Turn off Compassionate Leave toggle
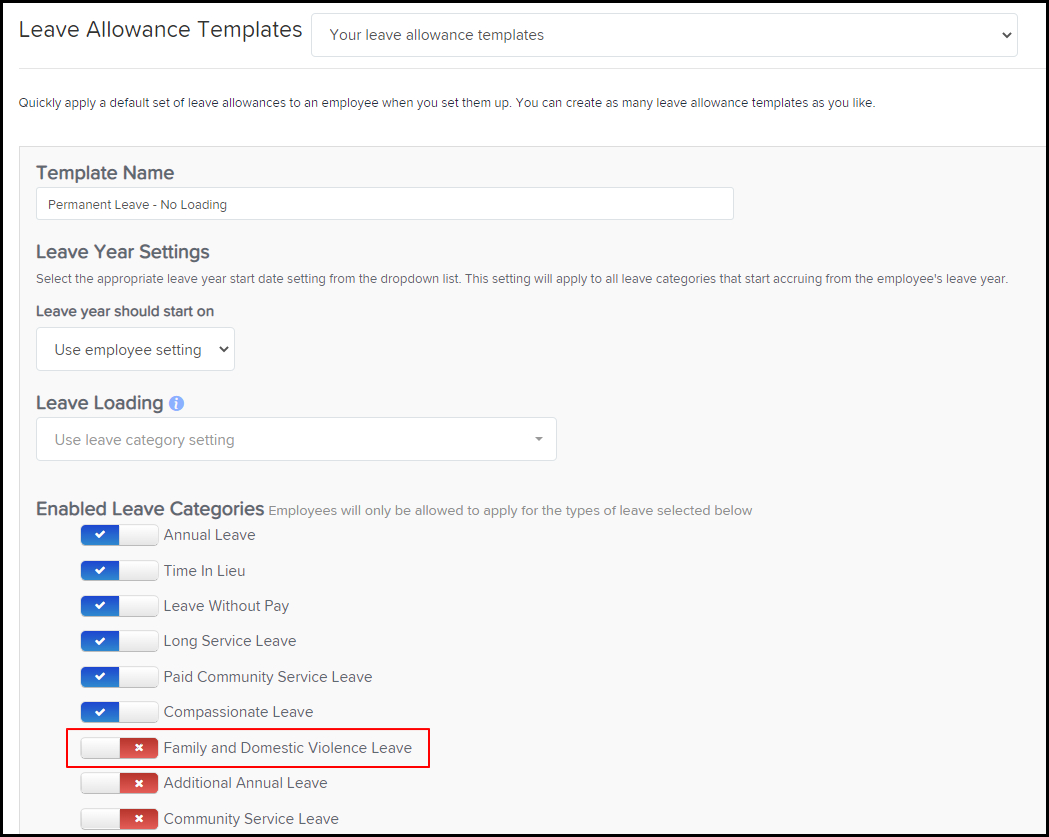This screenshot has width=1049, height=837. pyautogui.click(x=119, y=712)
